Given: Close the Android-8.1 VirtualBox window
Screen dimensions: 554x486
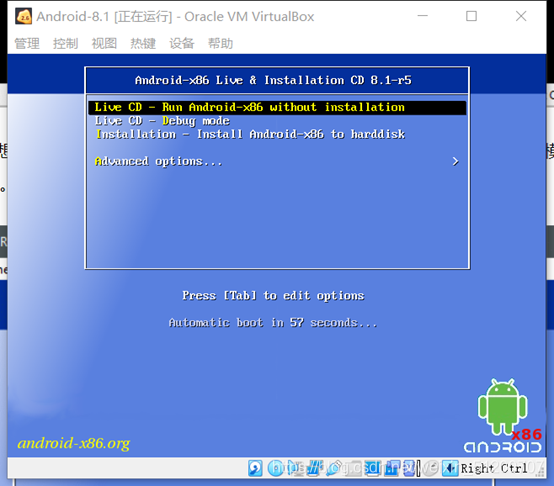Looking at the screenshot, I should 521,16.
